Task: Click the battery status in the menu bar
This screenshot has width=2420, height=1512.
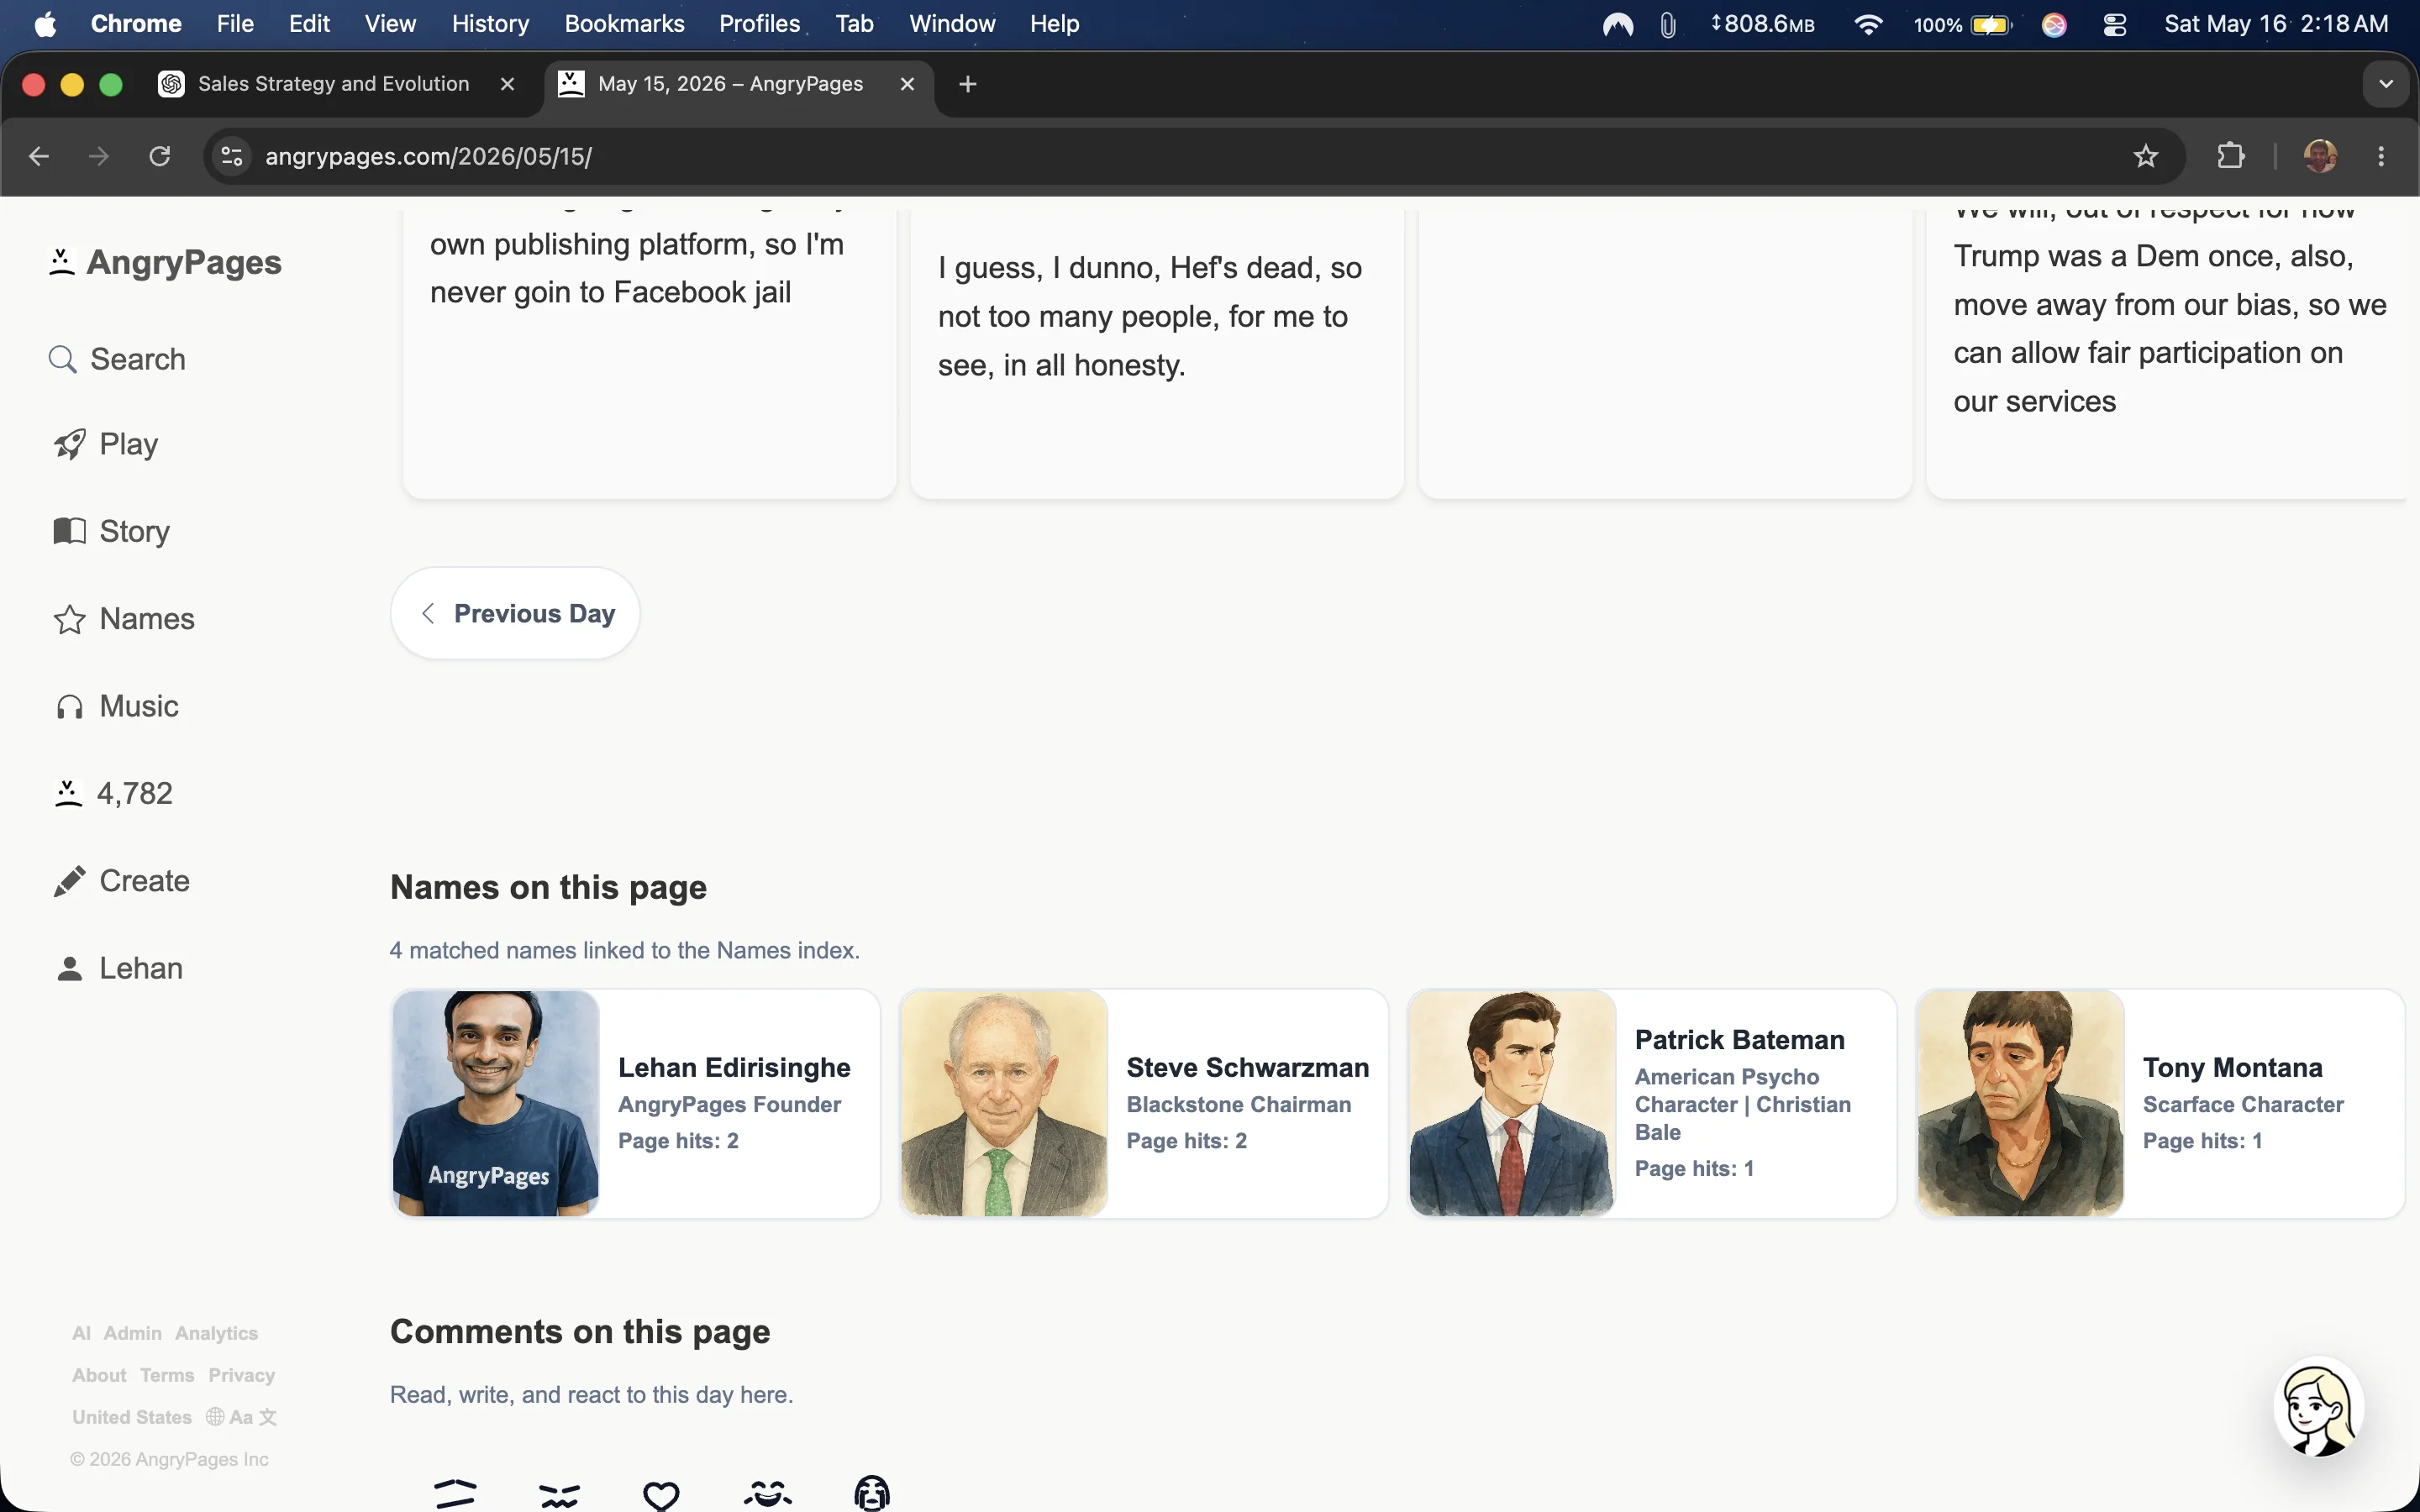Action: tap(1962, 24)
